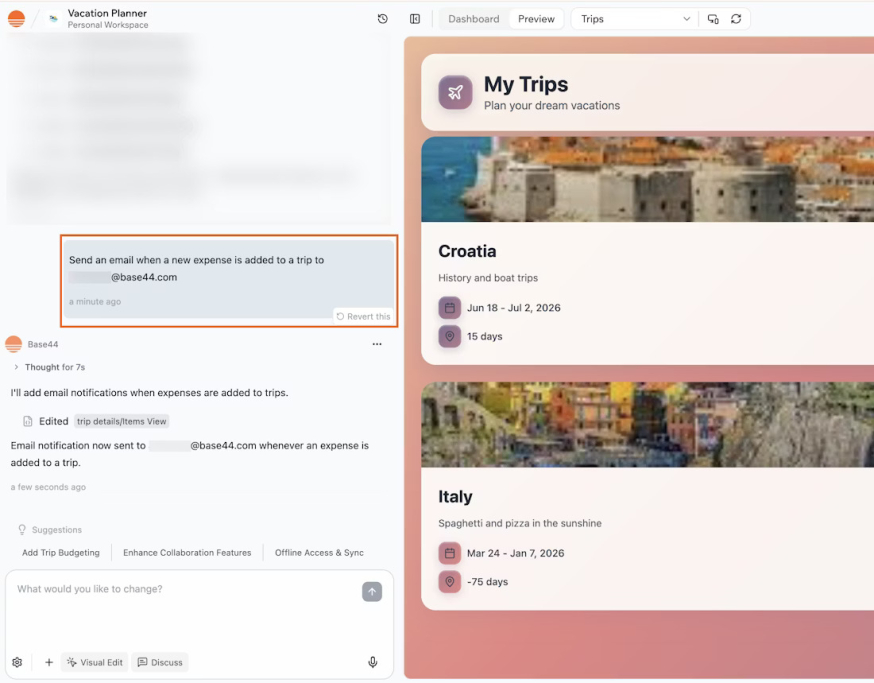Click the microphone icon in the chat box
The width and height of the screenshot is (874, 683).
click(x=372, y=661)
